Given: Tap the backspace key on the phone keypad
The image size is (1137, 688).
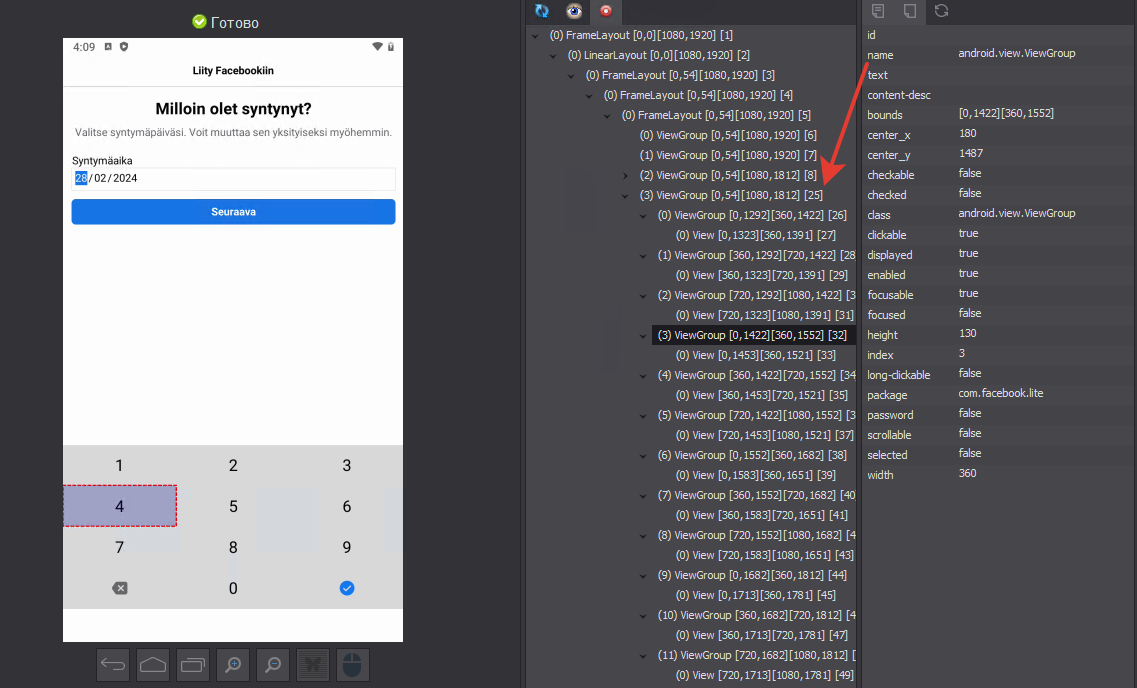Looking at the screenshot, I should (120, 588).
